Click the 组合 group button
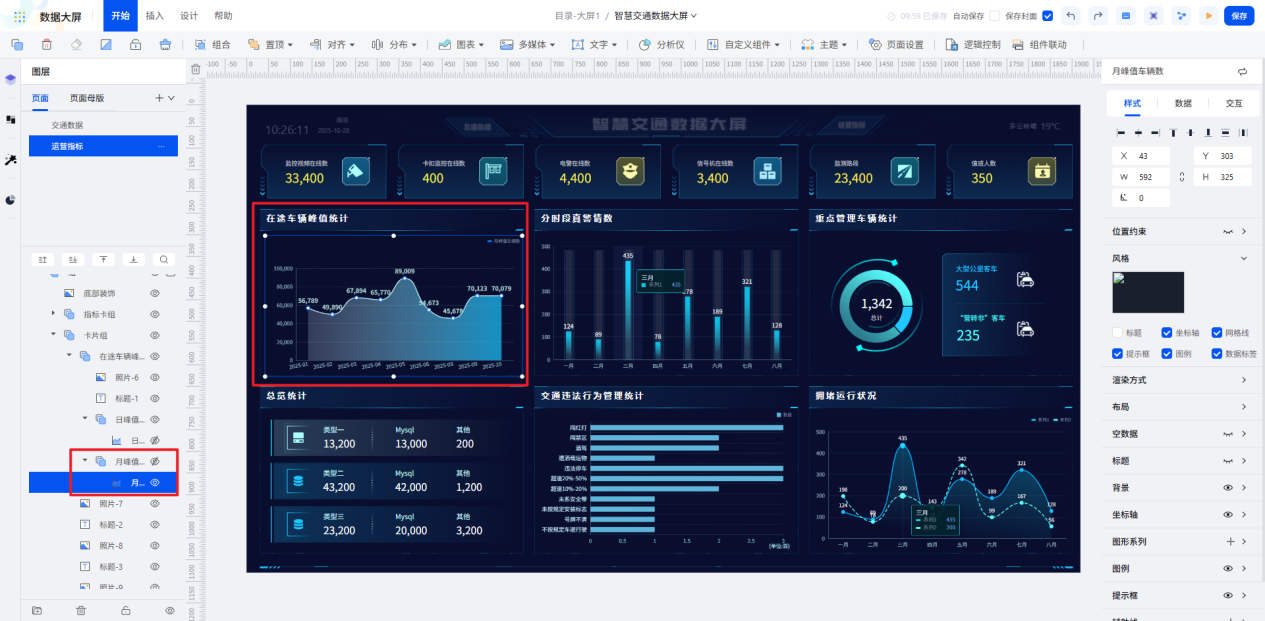 pos(212,44)
